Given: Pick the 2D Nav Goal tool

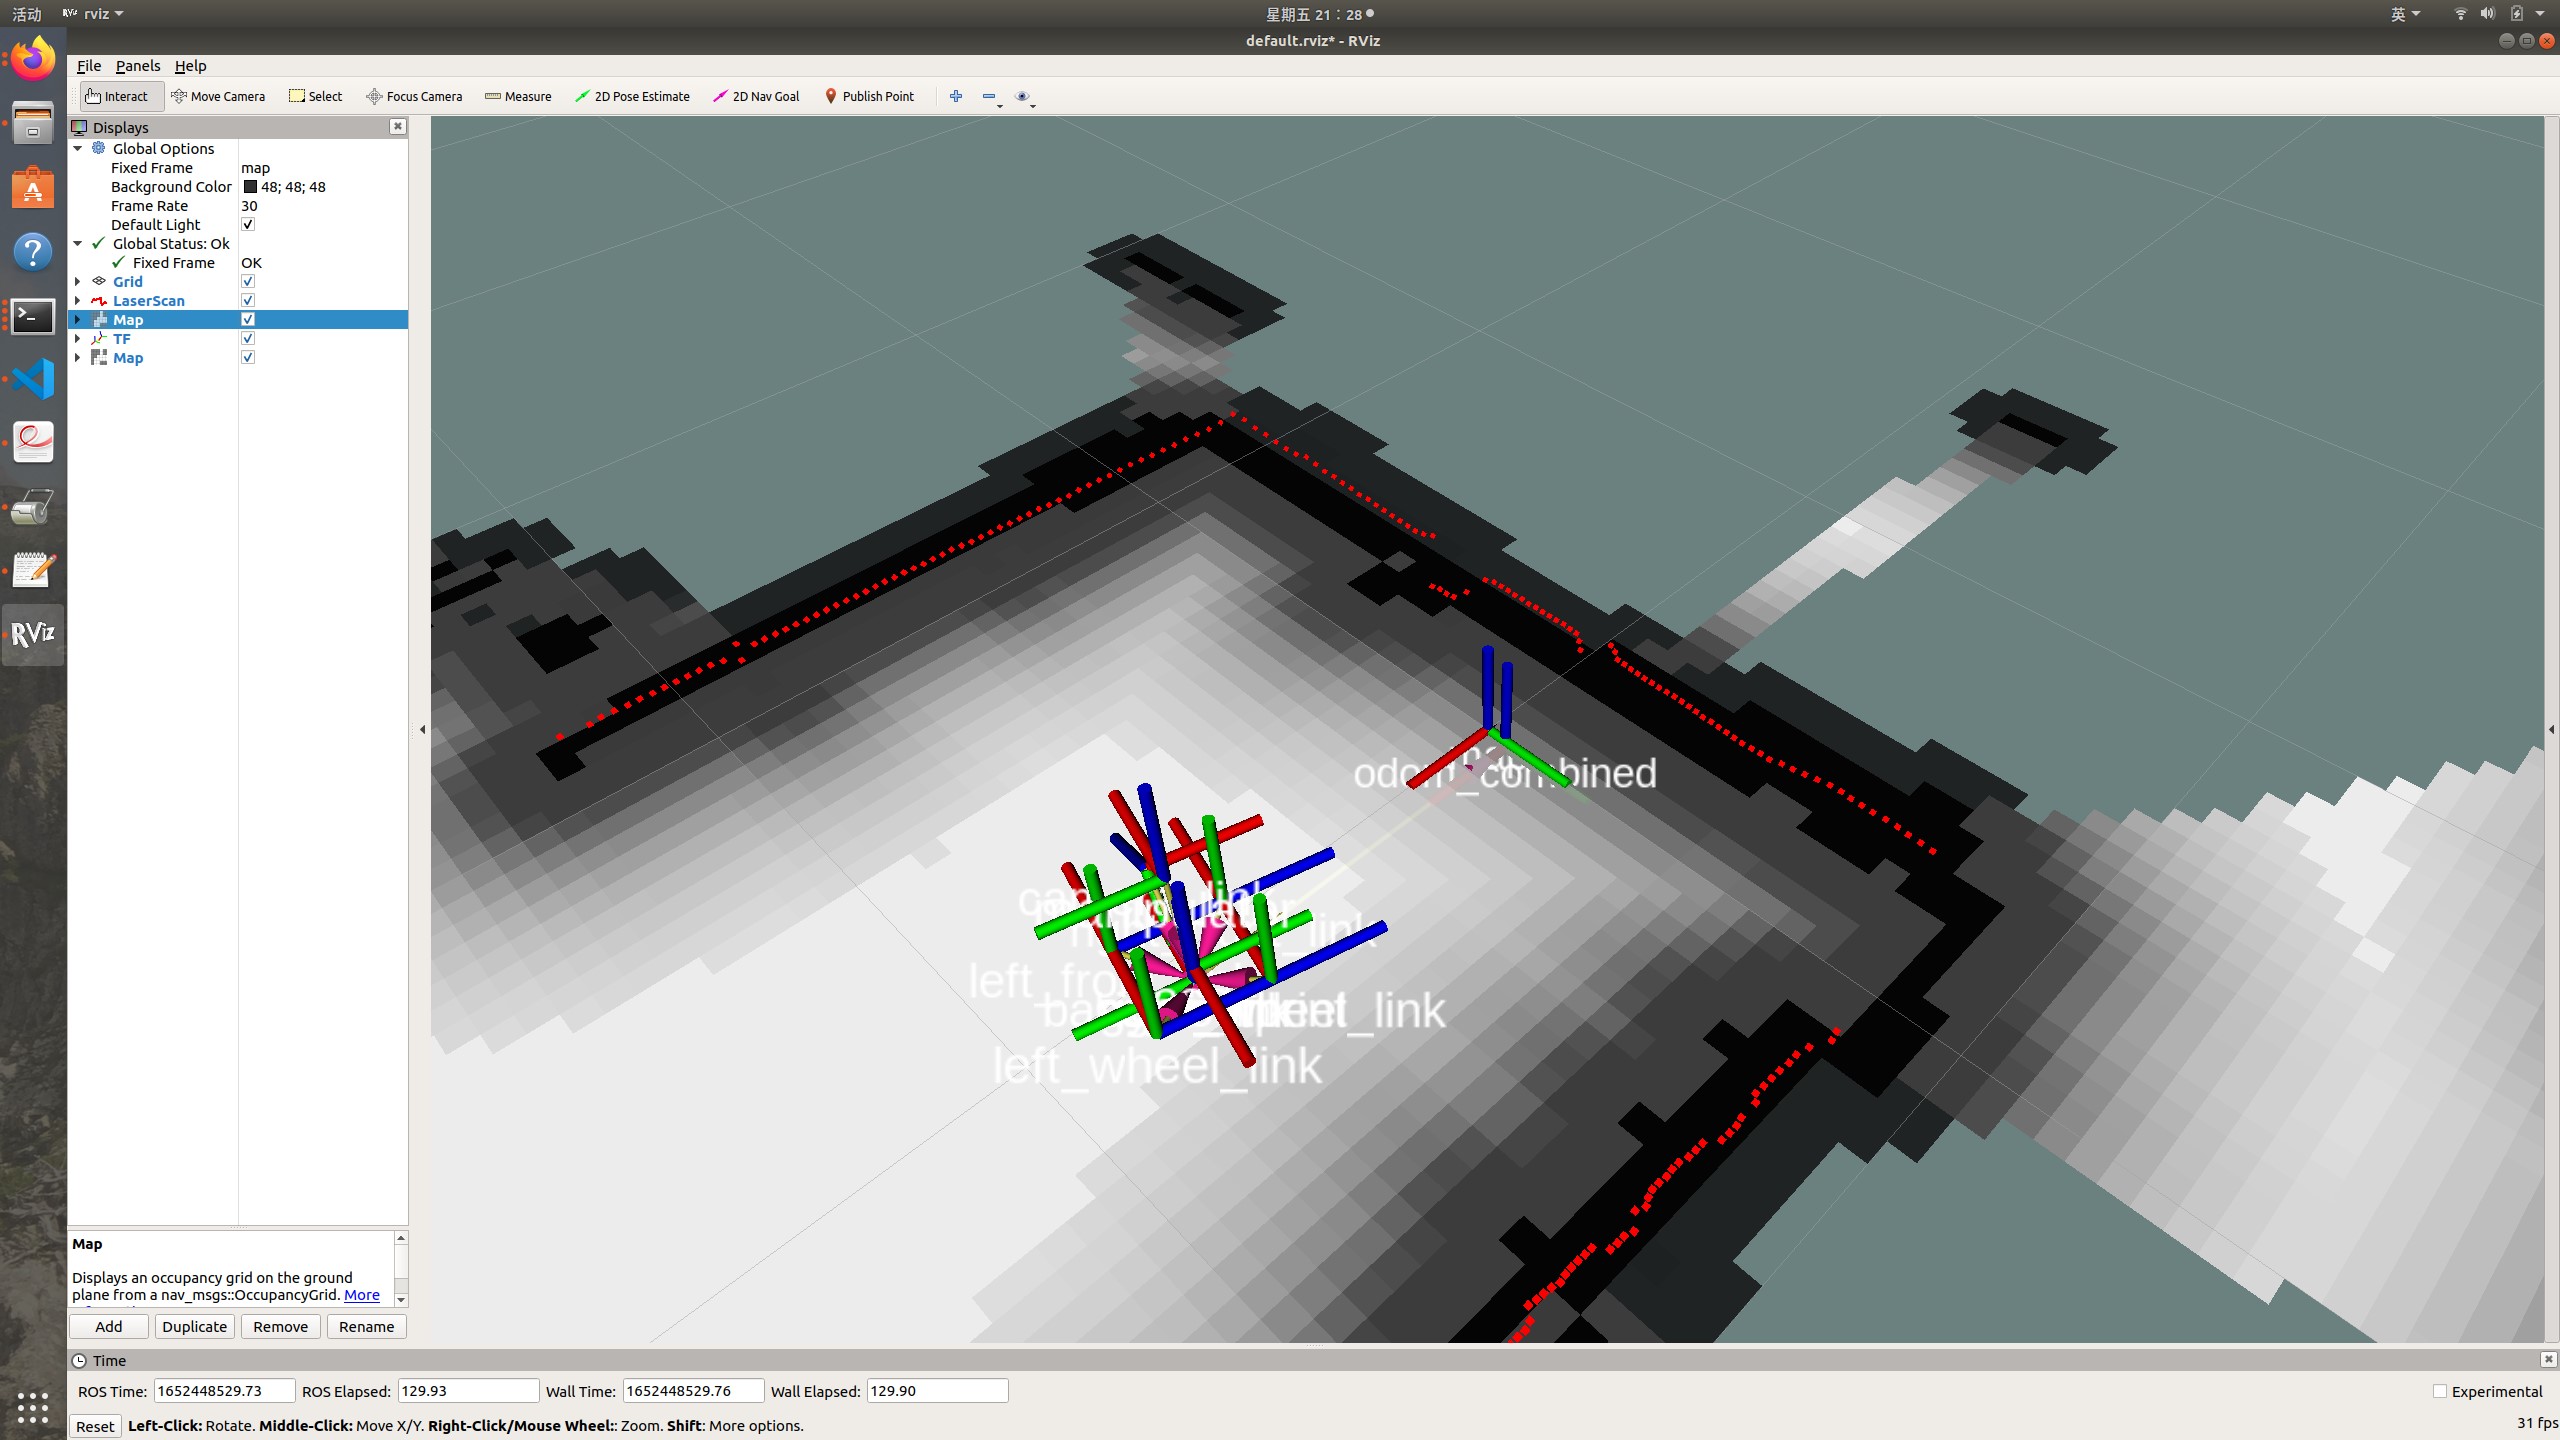Looking at the screenshot, I should 756,96.
